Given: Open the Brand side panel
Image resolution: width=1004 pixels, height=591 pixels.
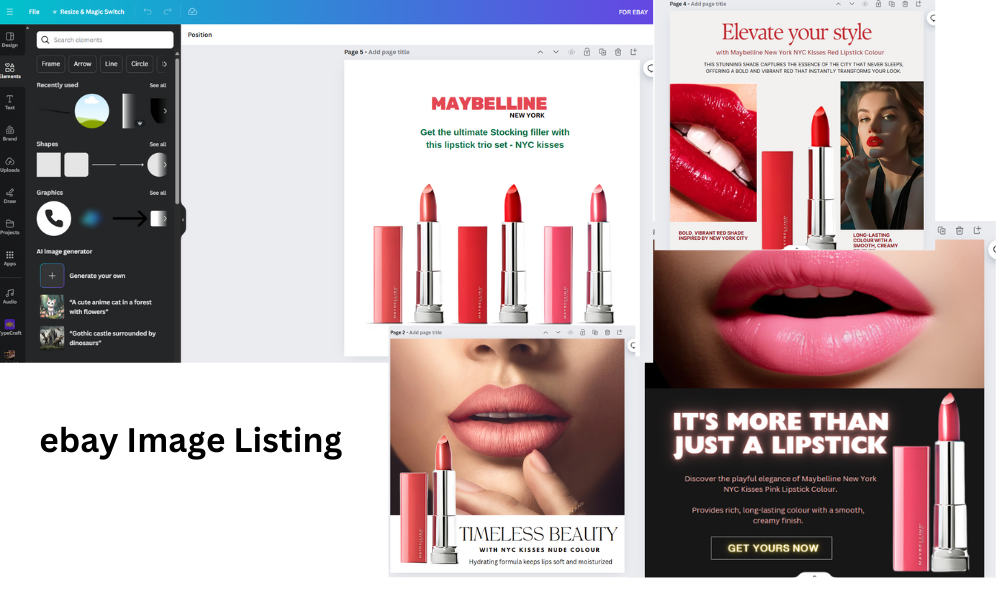Looking at the screenshot, I should coord(10,134).
